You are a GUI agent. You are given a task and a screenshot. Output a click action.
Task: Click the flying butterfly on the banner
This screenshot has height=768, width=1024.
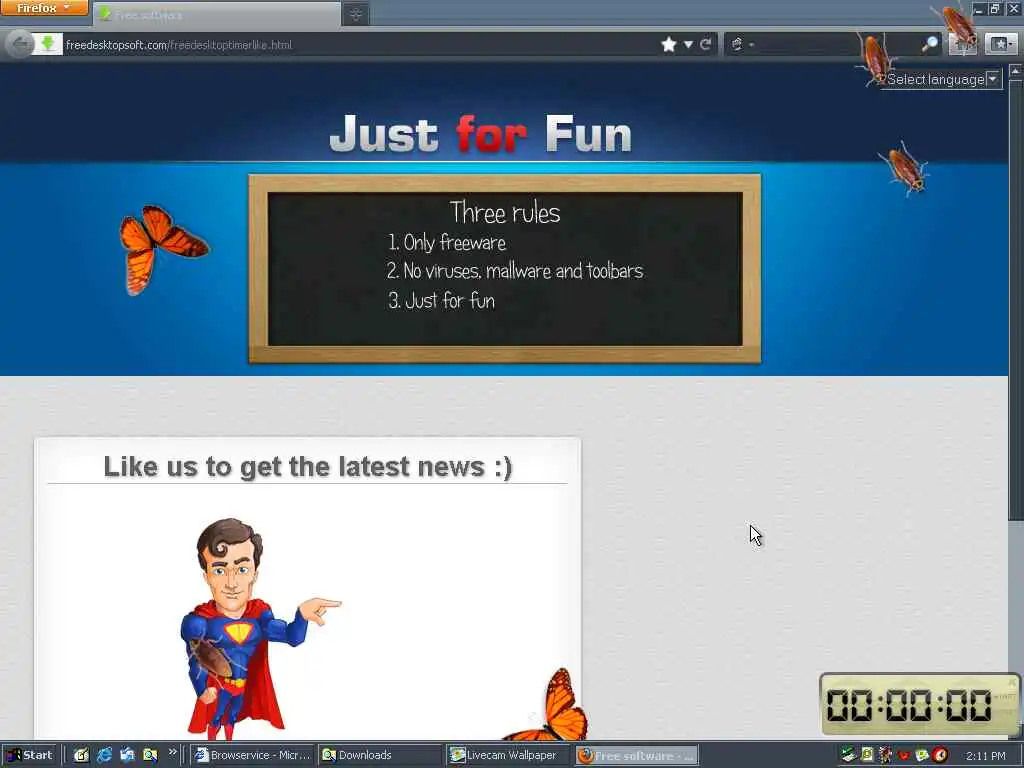click(x=163, y=249)
